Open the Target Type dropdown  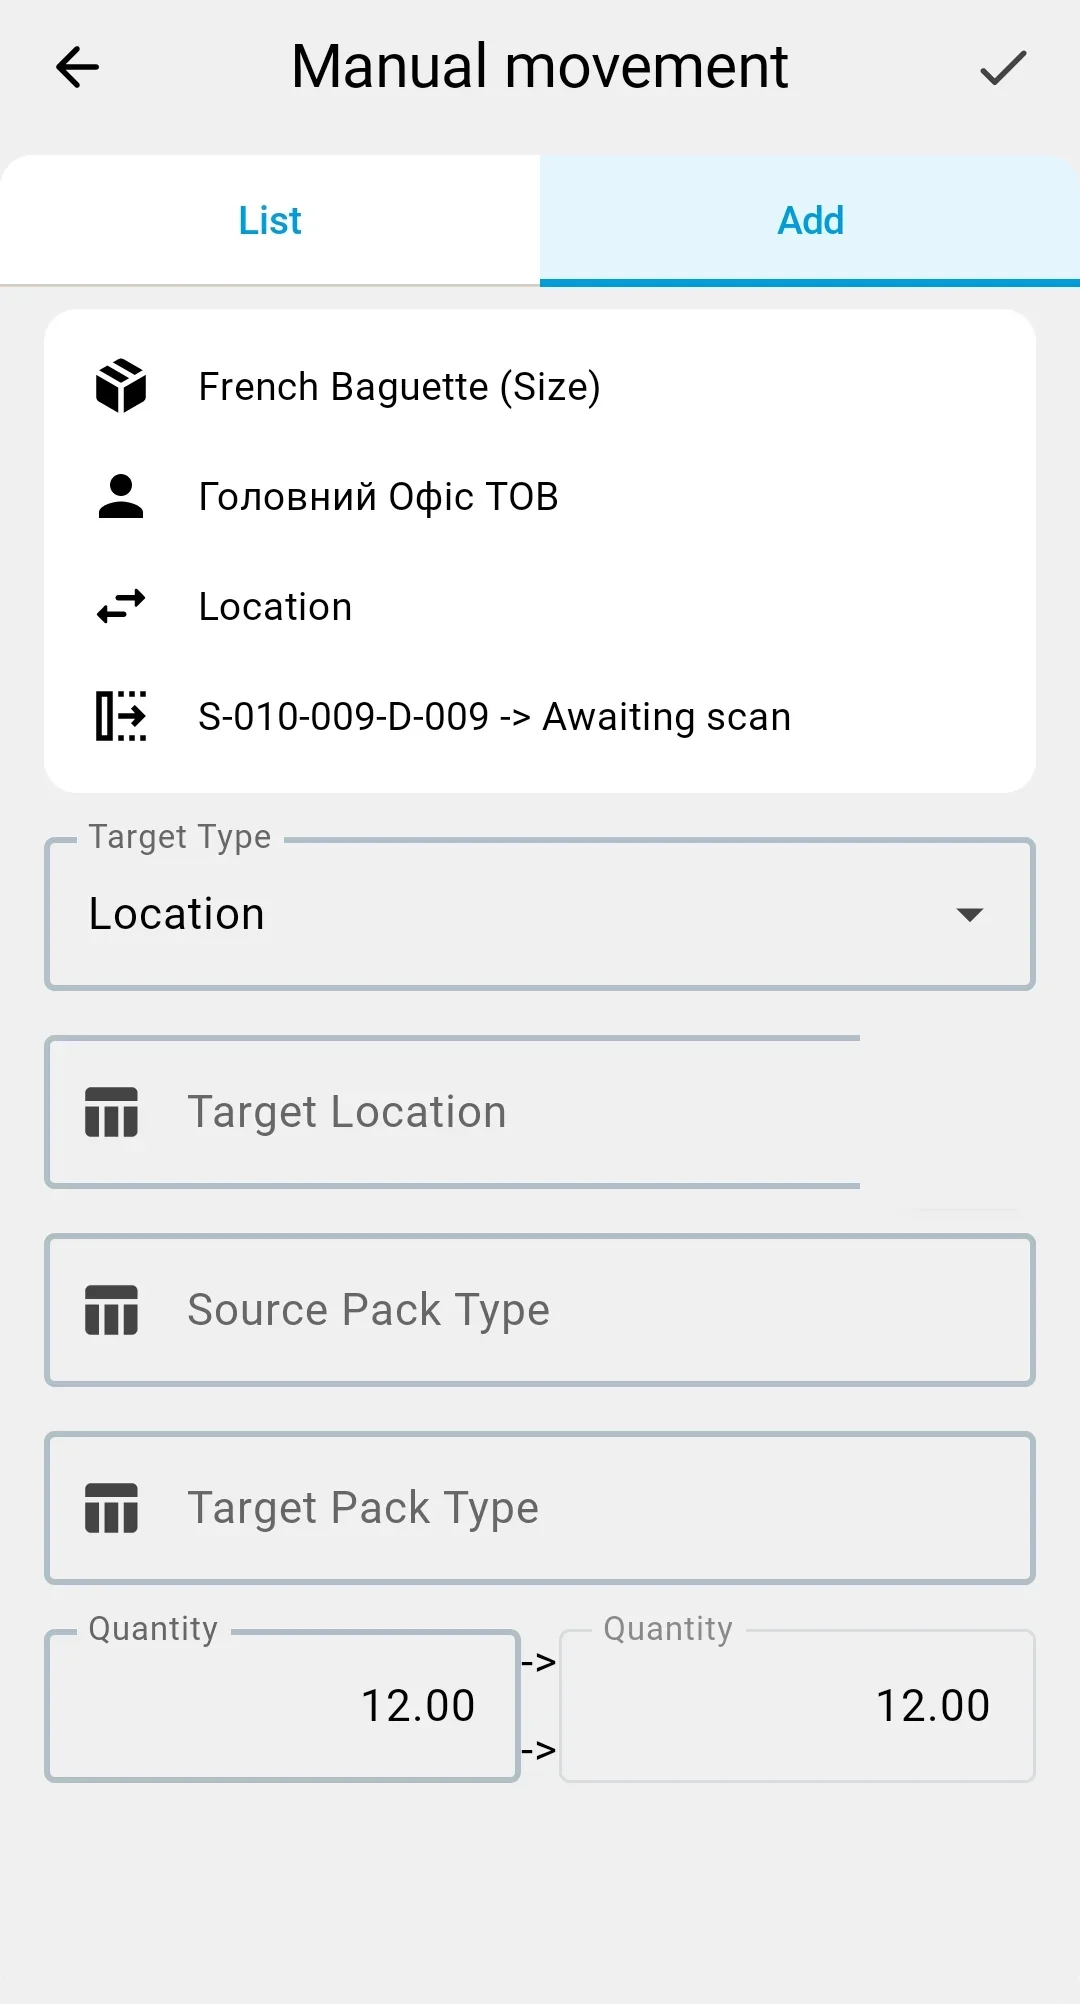click(x=540, y=914)
